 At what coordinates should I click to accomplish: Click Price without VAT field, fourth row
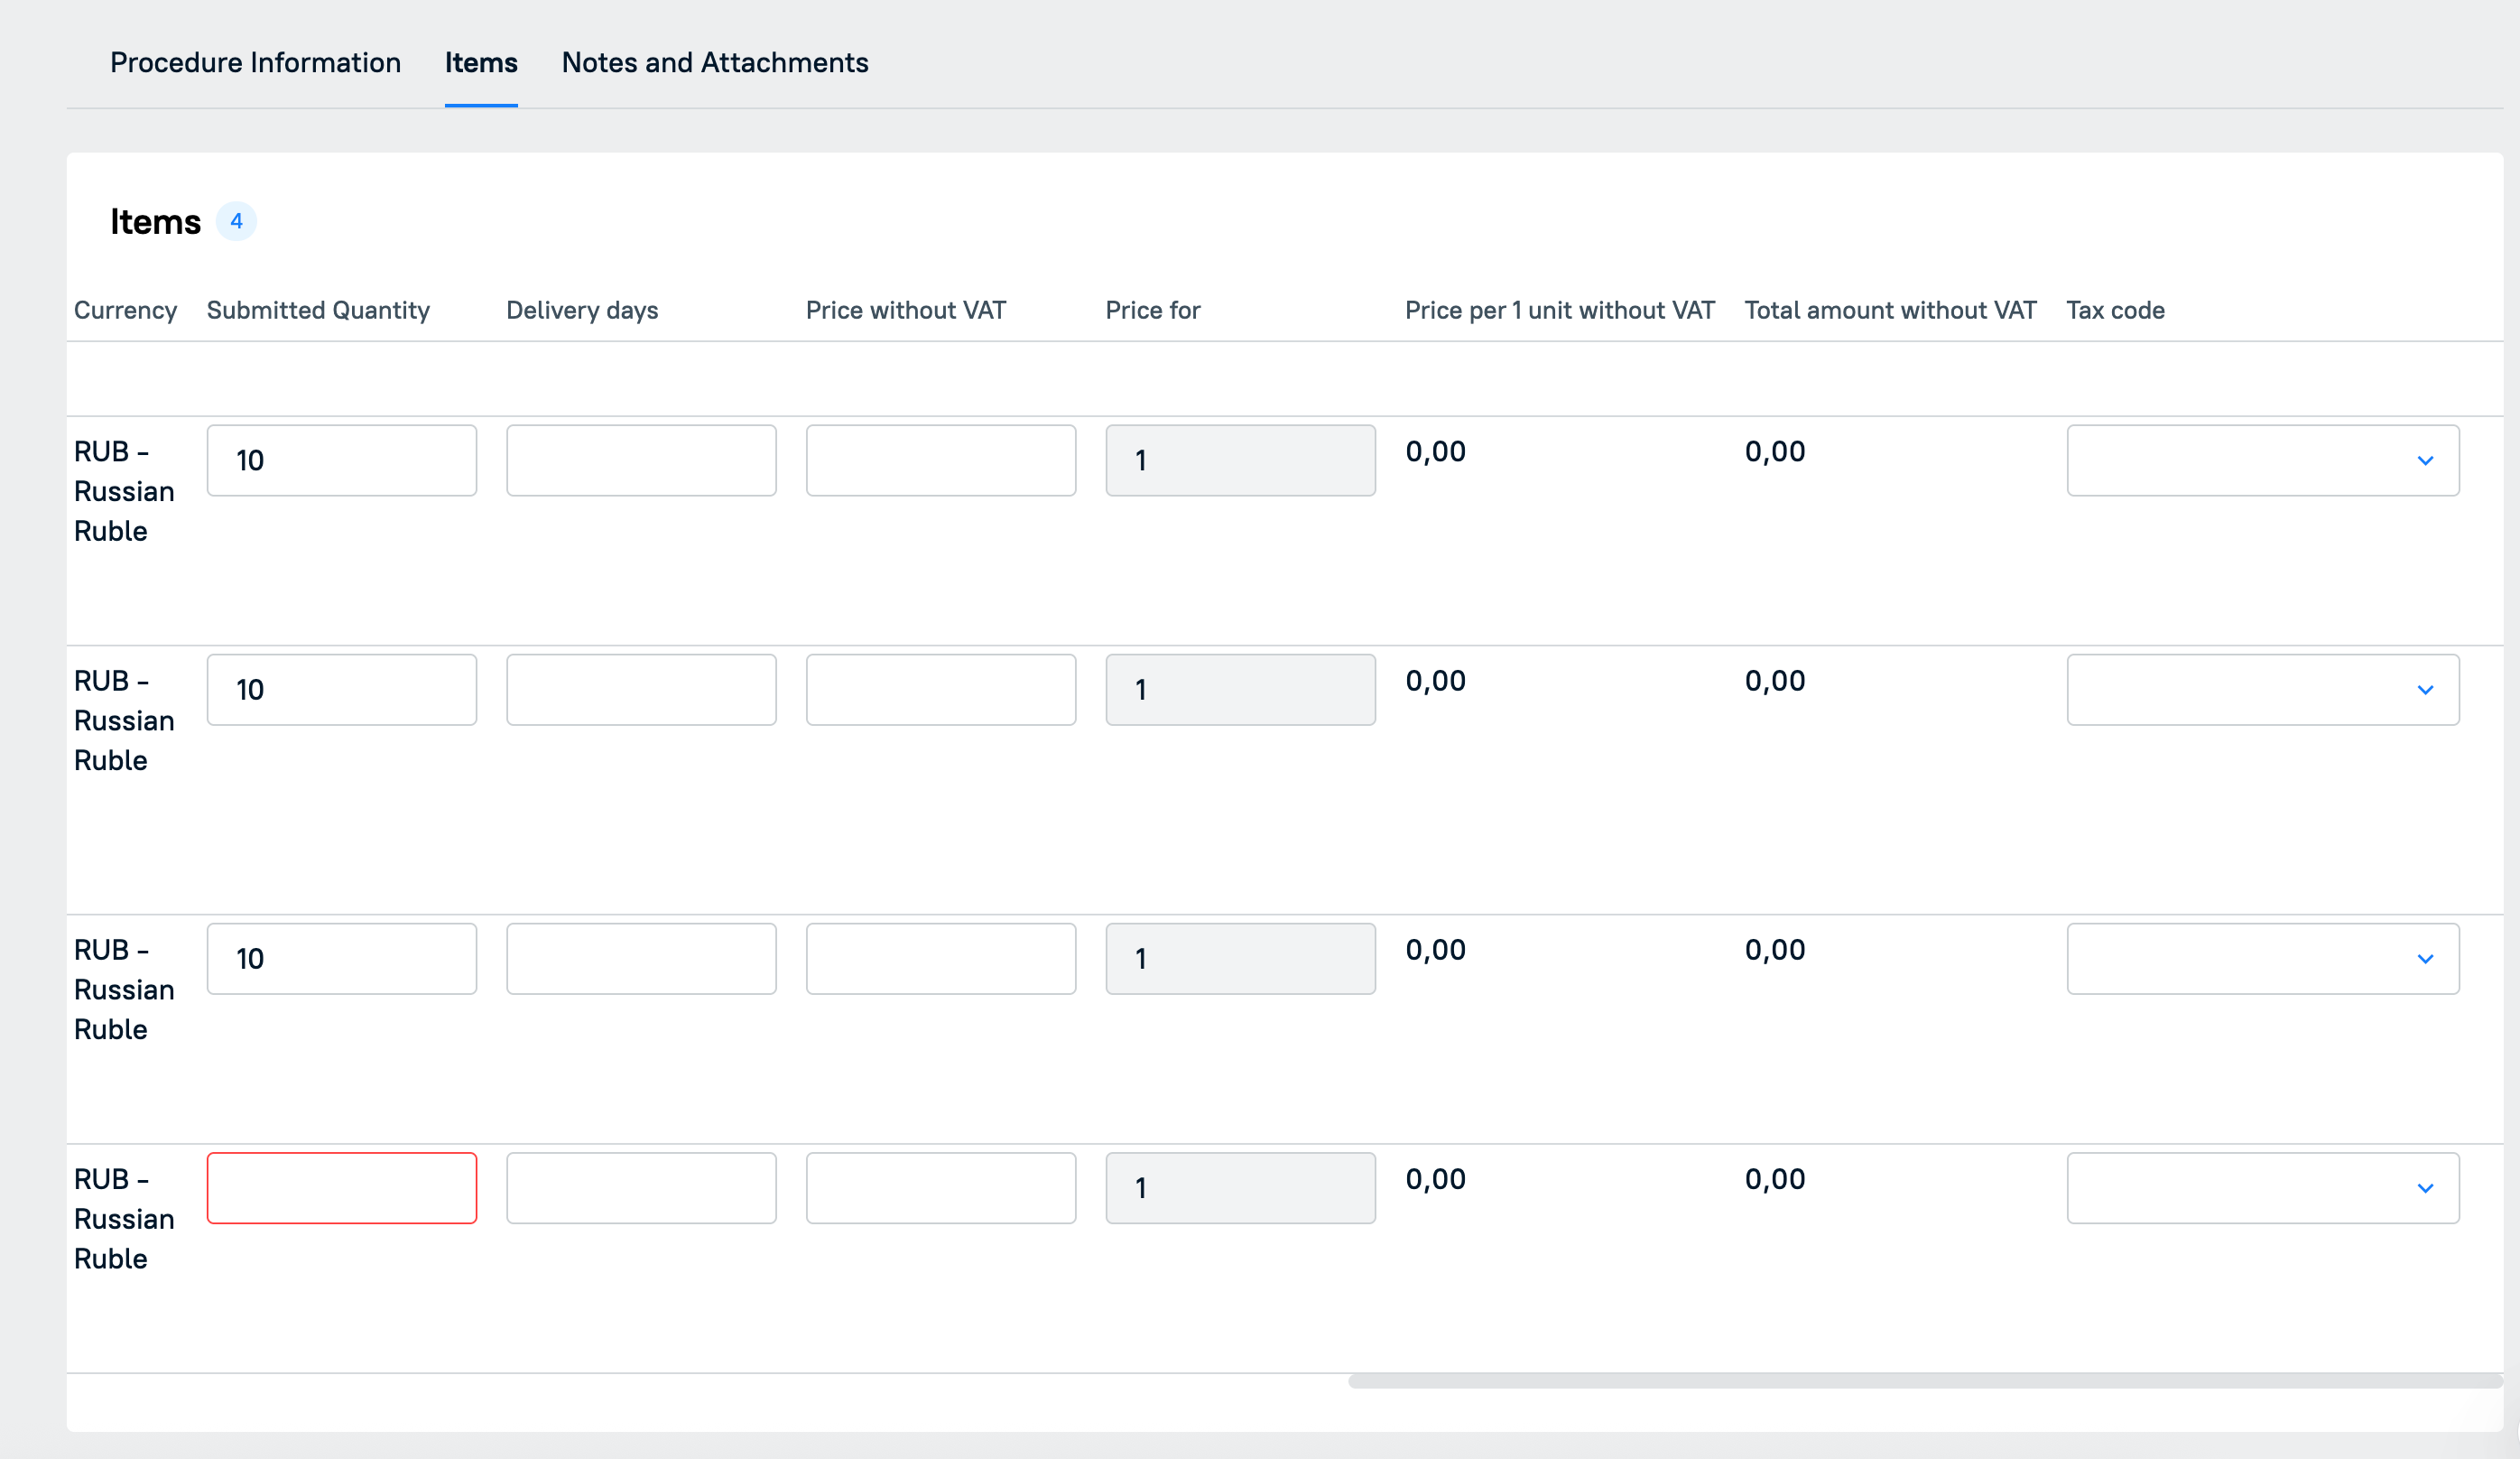point(941,1188)
